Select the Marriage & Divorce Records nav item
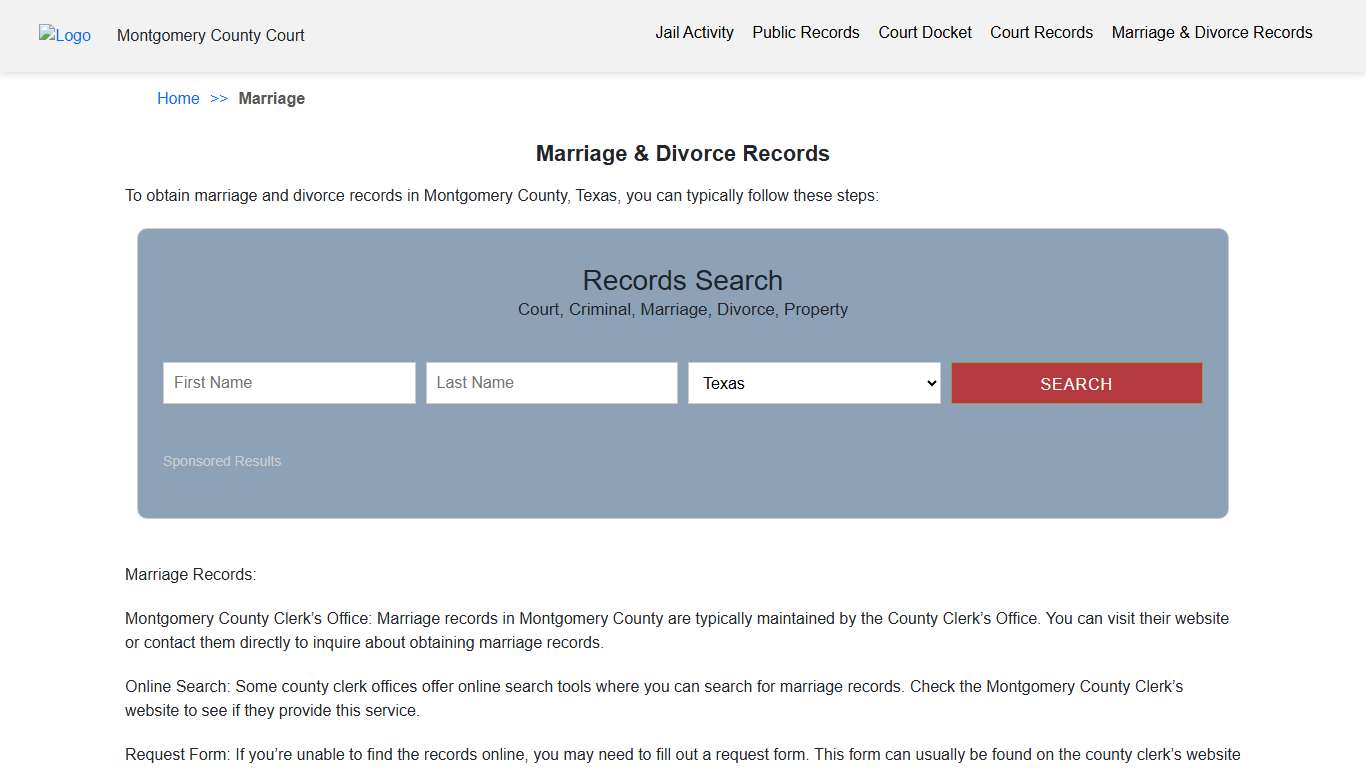The image size is (1366, 768). (1211, 32)
